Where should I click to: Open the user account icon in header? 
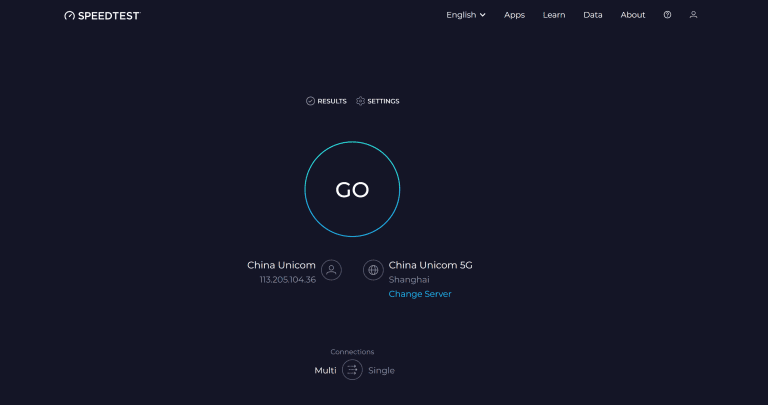tap(693, 15)
